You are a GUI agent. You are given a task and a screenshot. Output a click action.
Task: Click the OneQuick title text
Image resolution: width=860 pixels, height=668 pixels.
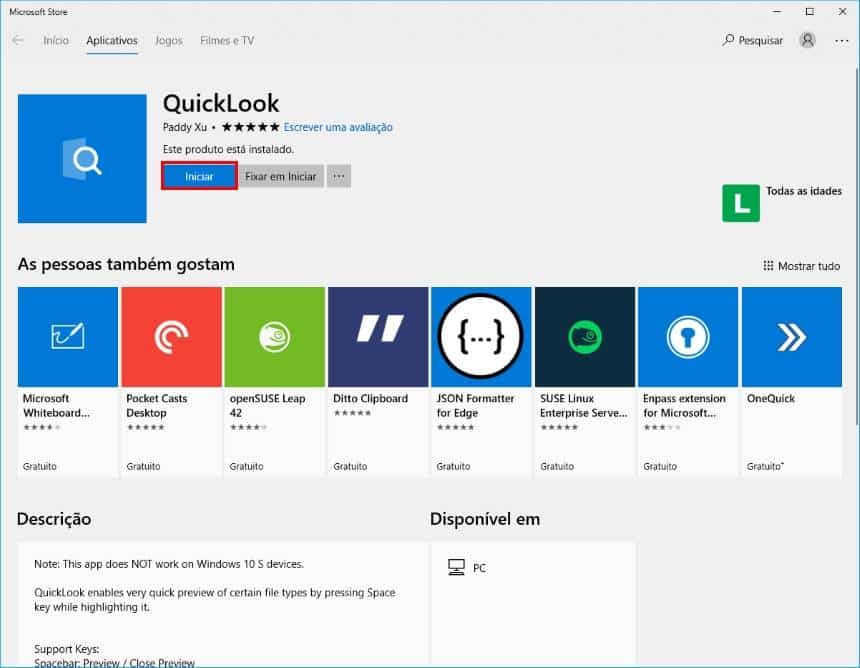pos(771,398)
